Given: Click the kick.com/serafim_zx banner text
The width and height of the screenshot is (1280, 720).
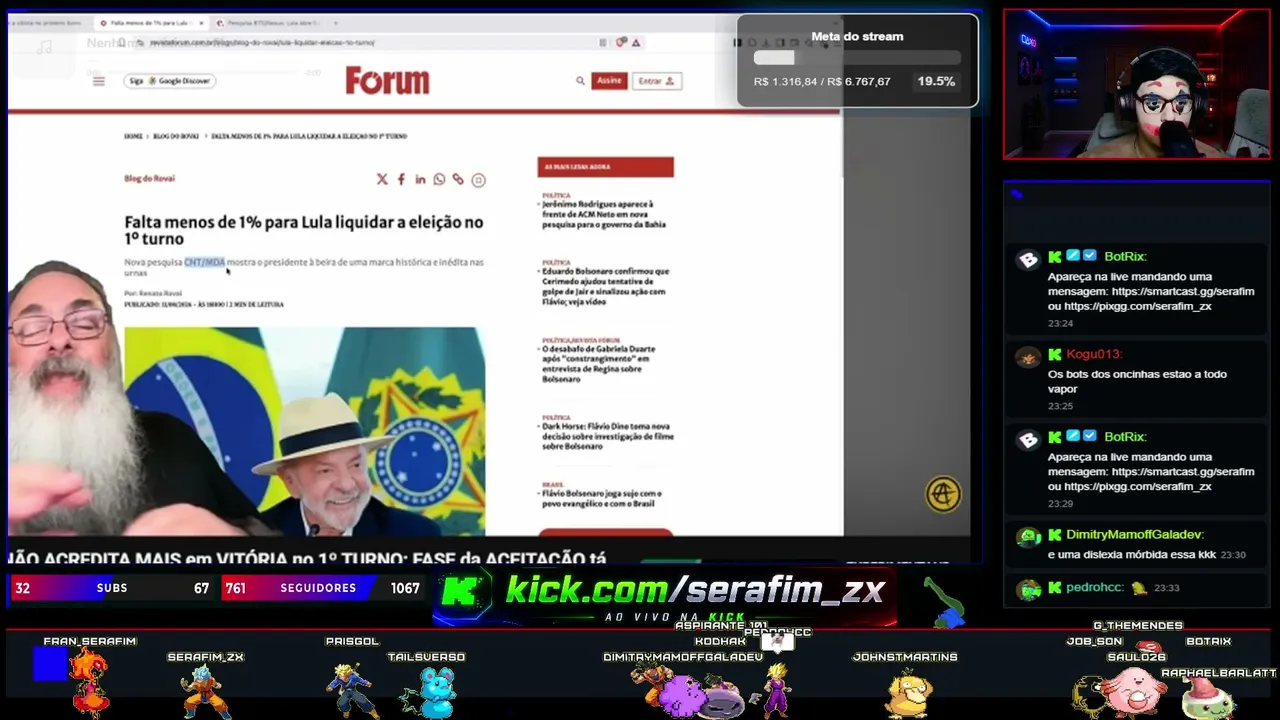Looking at the screenshot, I should (x=695, y=590).
